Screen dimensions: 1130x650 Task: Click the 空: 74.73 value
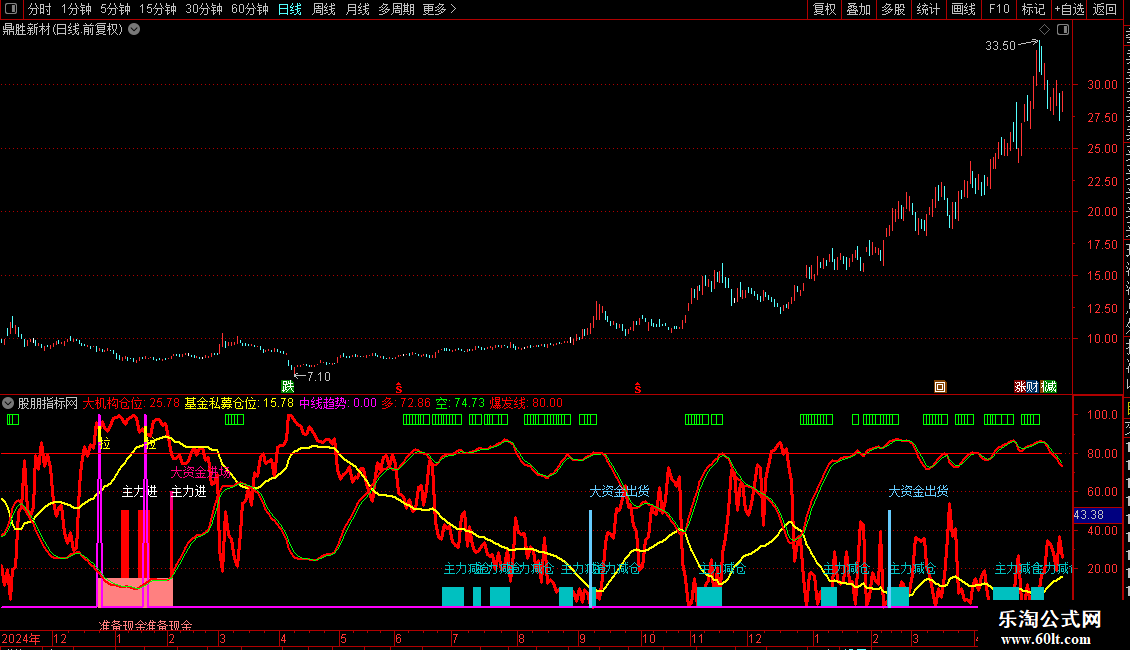pyautogui.click(x=461, y=403)
